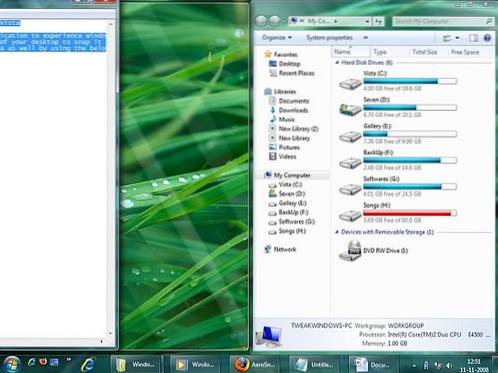Switch to the Untitle... taskbar button
This screenshot has width=498, height=373.
tap(315, 365)
